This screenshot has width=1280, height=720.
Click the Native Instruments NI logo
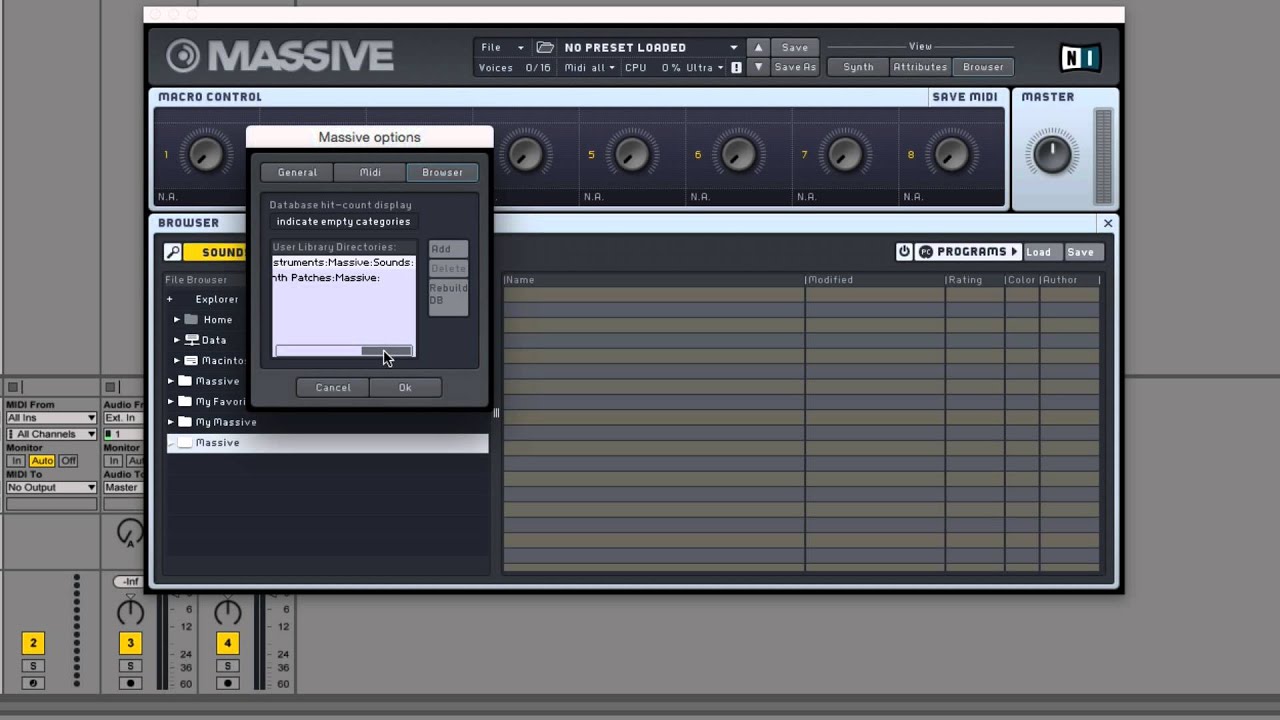tap(1080, 57)
